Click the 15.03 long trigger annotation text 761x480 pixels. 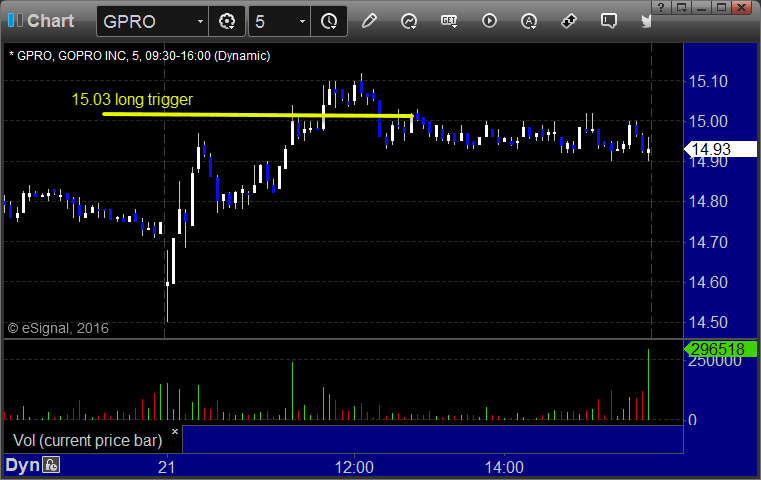click(x=132, y=99)
